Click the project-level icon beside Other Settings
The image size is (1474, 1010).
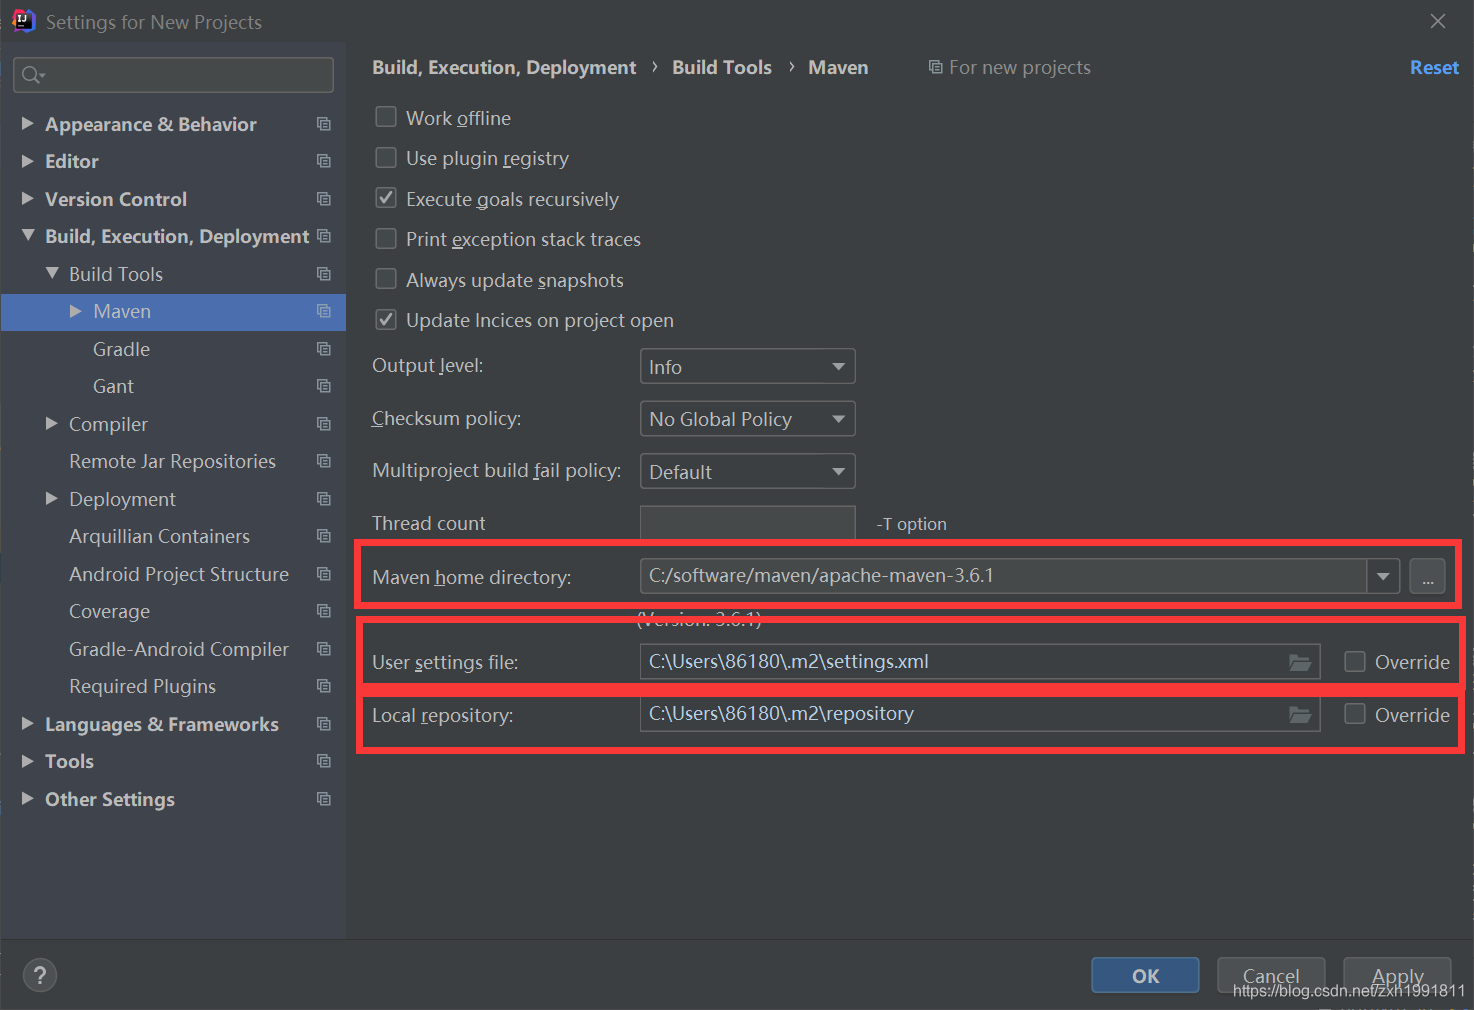point(323,799)
